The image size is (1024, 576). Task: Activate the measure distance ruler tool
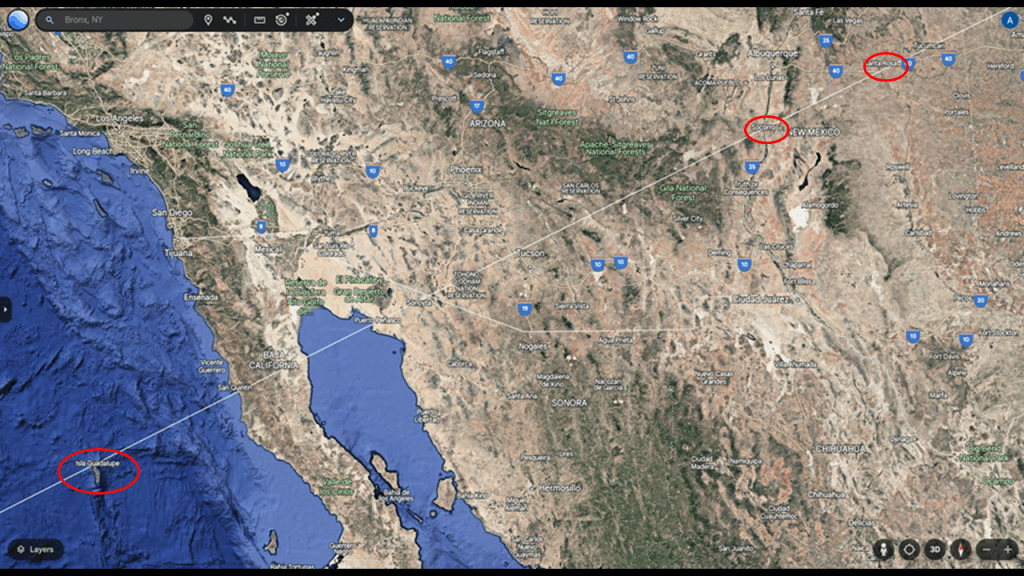259,20
